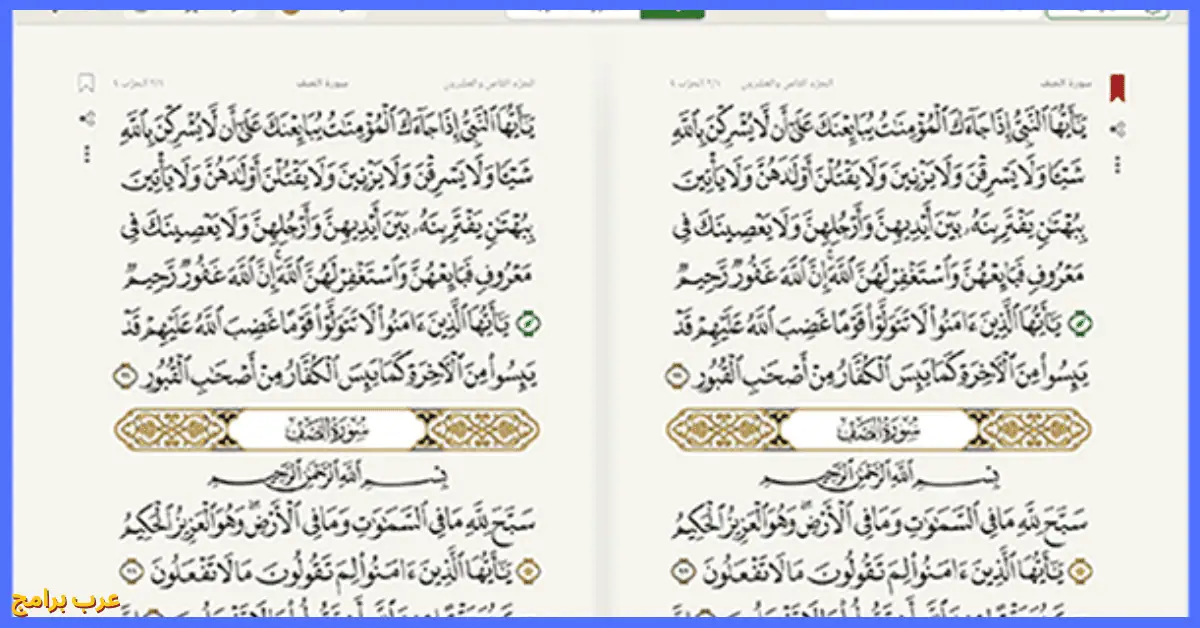Click the verse 13 end marker on the left page
1200x628 pixels.
pyautogui.click(x=127, y=376)
